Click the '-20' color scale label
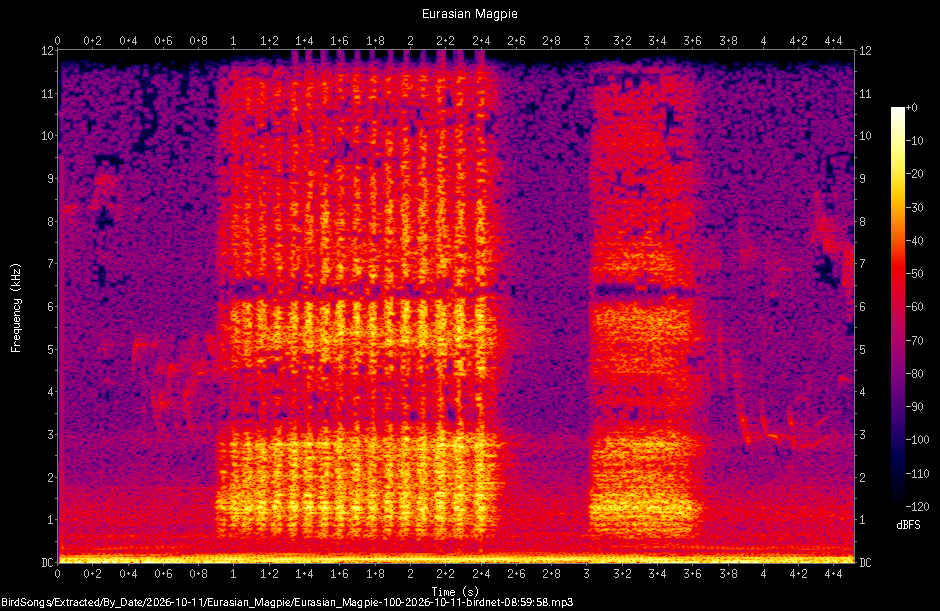 (914, 174)
